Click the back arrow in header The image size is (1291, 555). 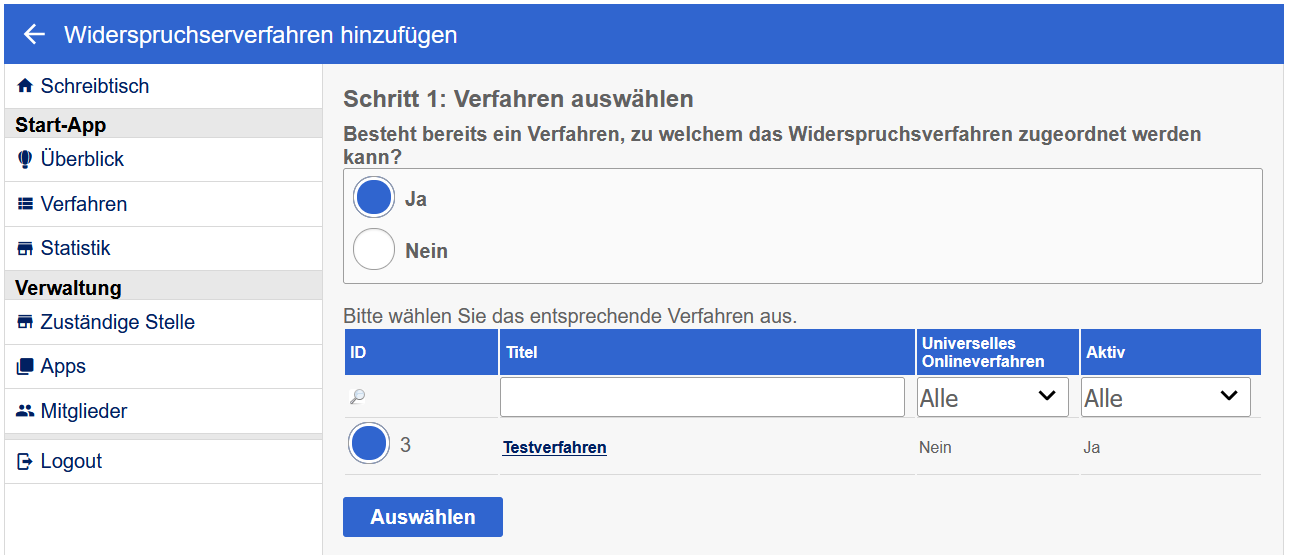coord(34,35)
